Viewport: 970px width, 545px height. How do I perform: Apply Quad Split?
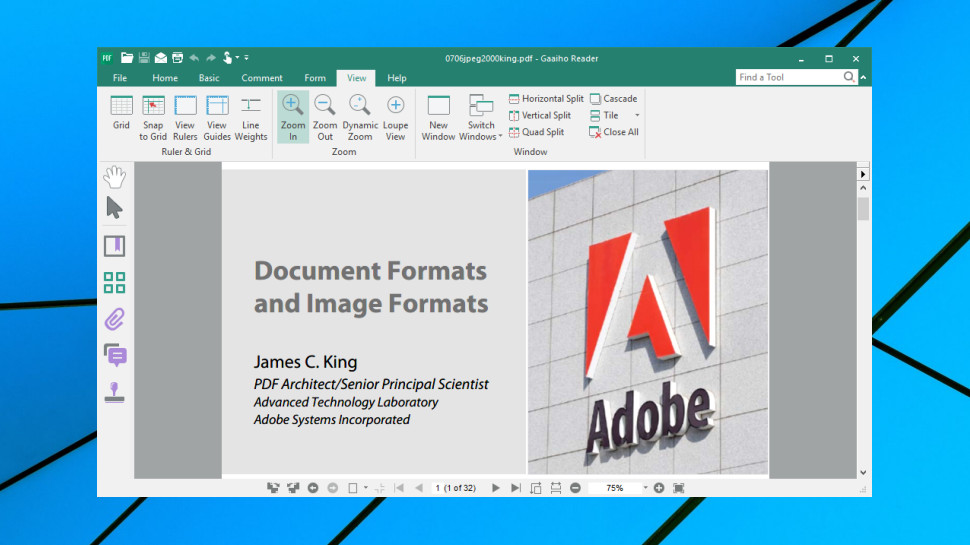click(x=536, y=132)
